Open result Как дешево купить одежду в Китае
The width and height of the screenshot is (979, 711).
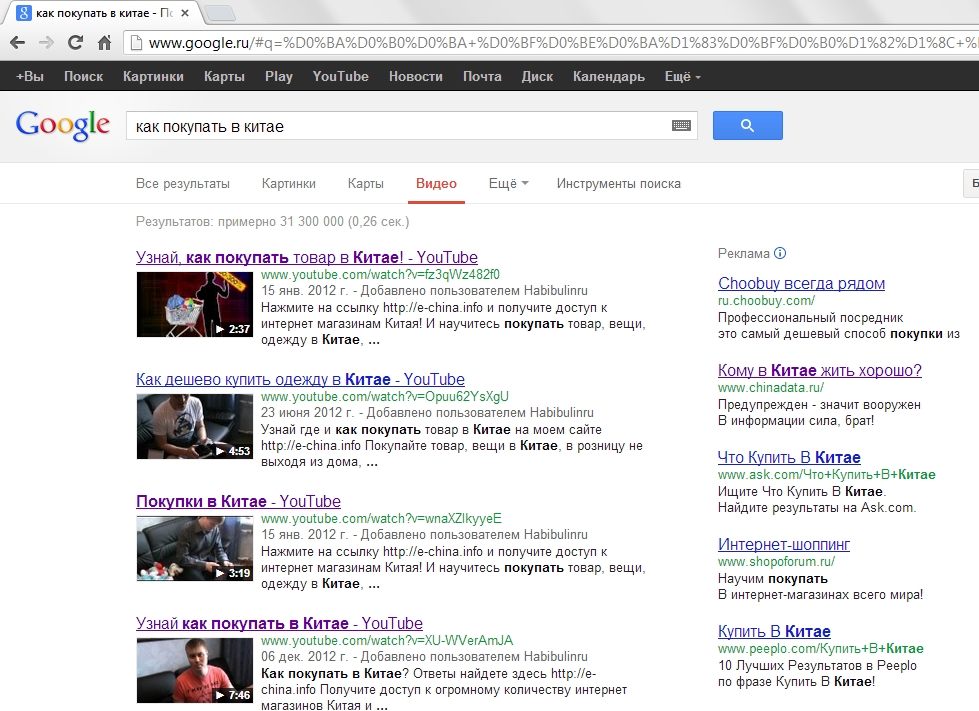pos(300,379)
